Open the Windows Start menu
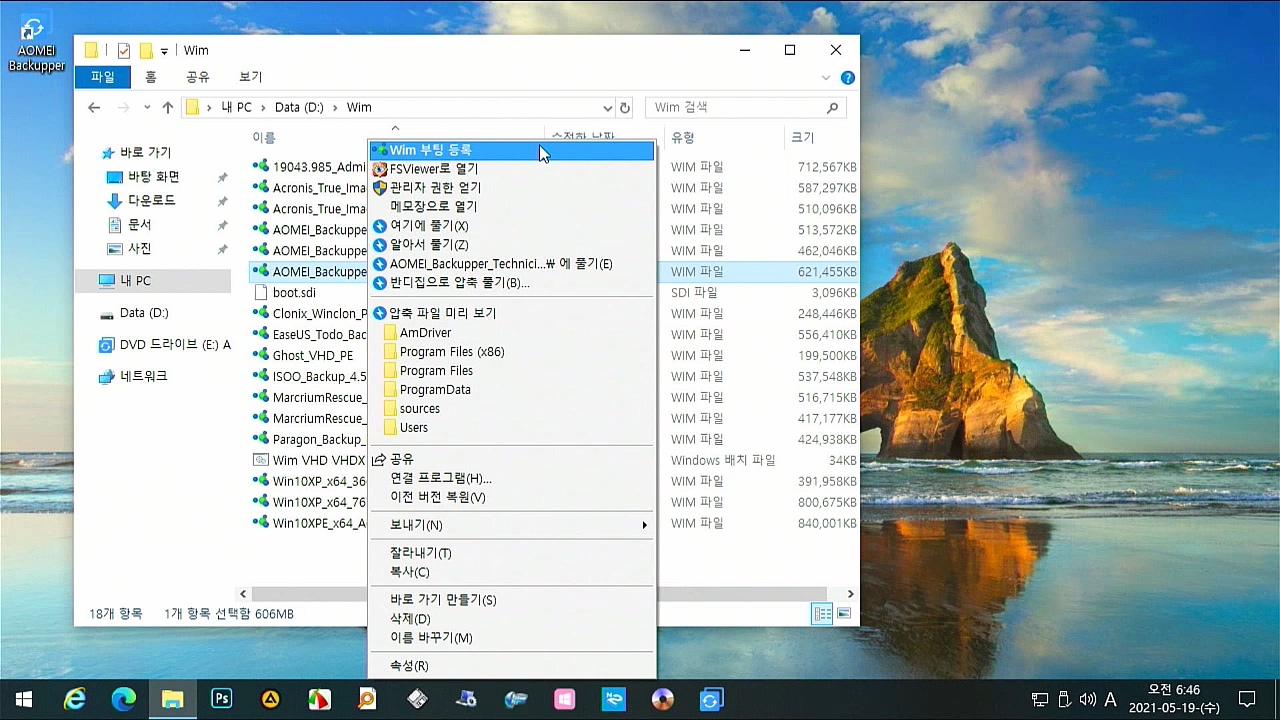This screenshot has width=1280, height=720. click(24, 700)
